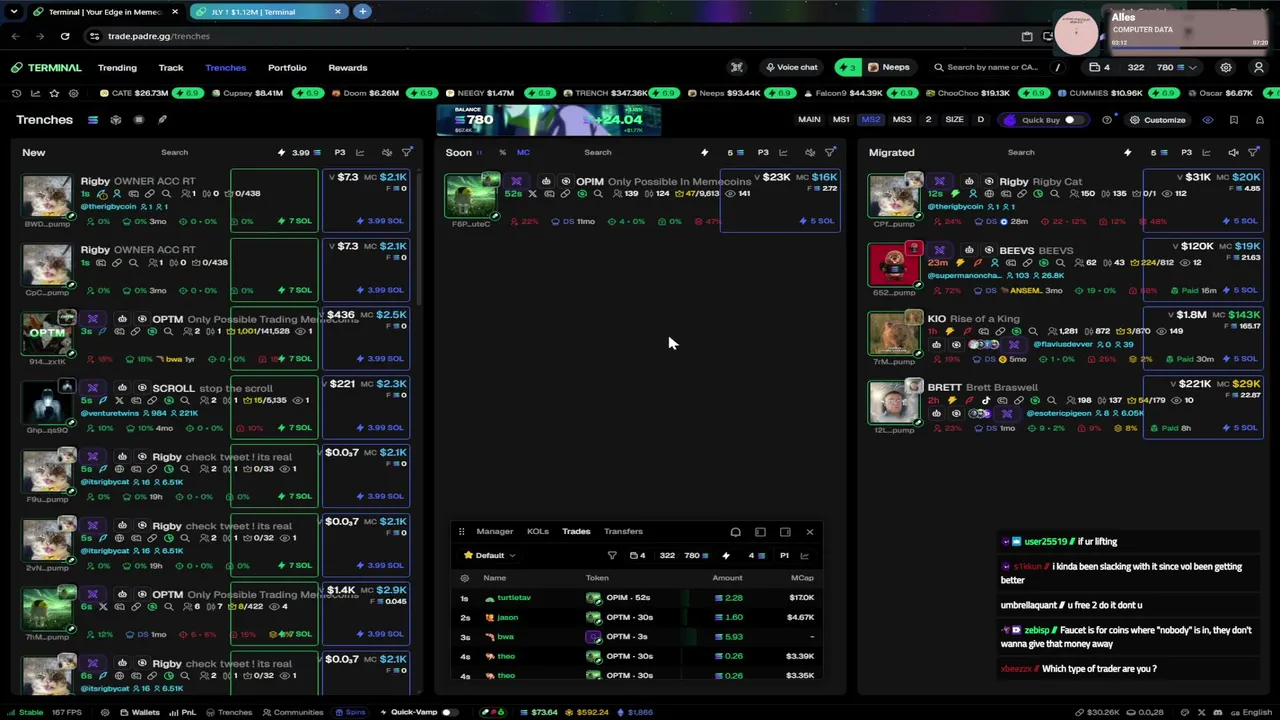1280x720 pixels.
Task: Reload the page in the browser
Action: 65,36
